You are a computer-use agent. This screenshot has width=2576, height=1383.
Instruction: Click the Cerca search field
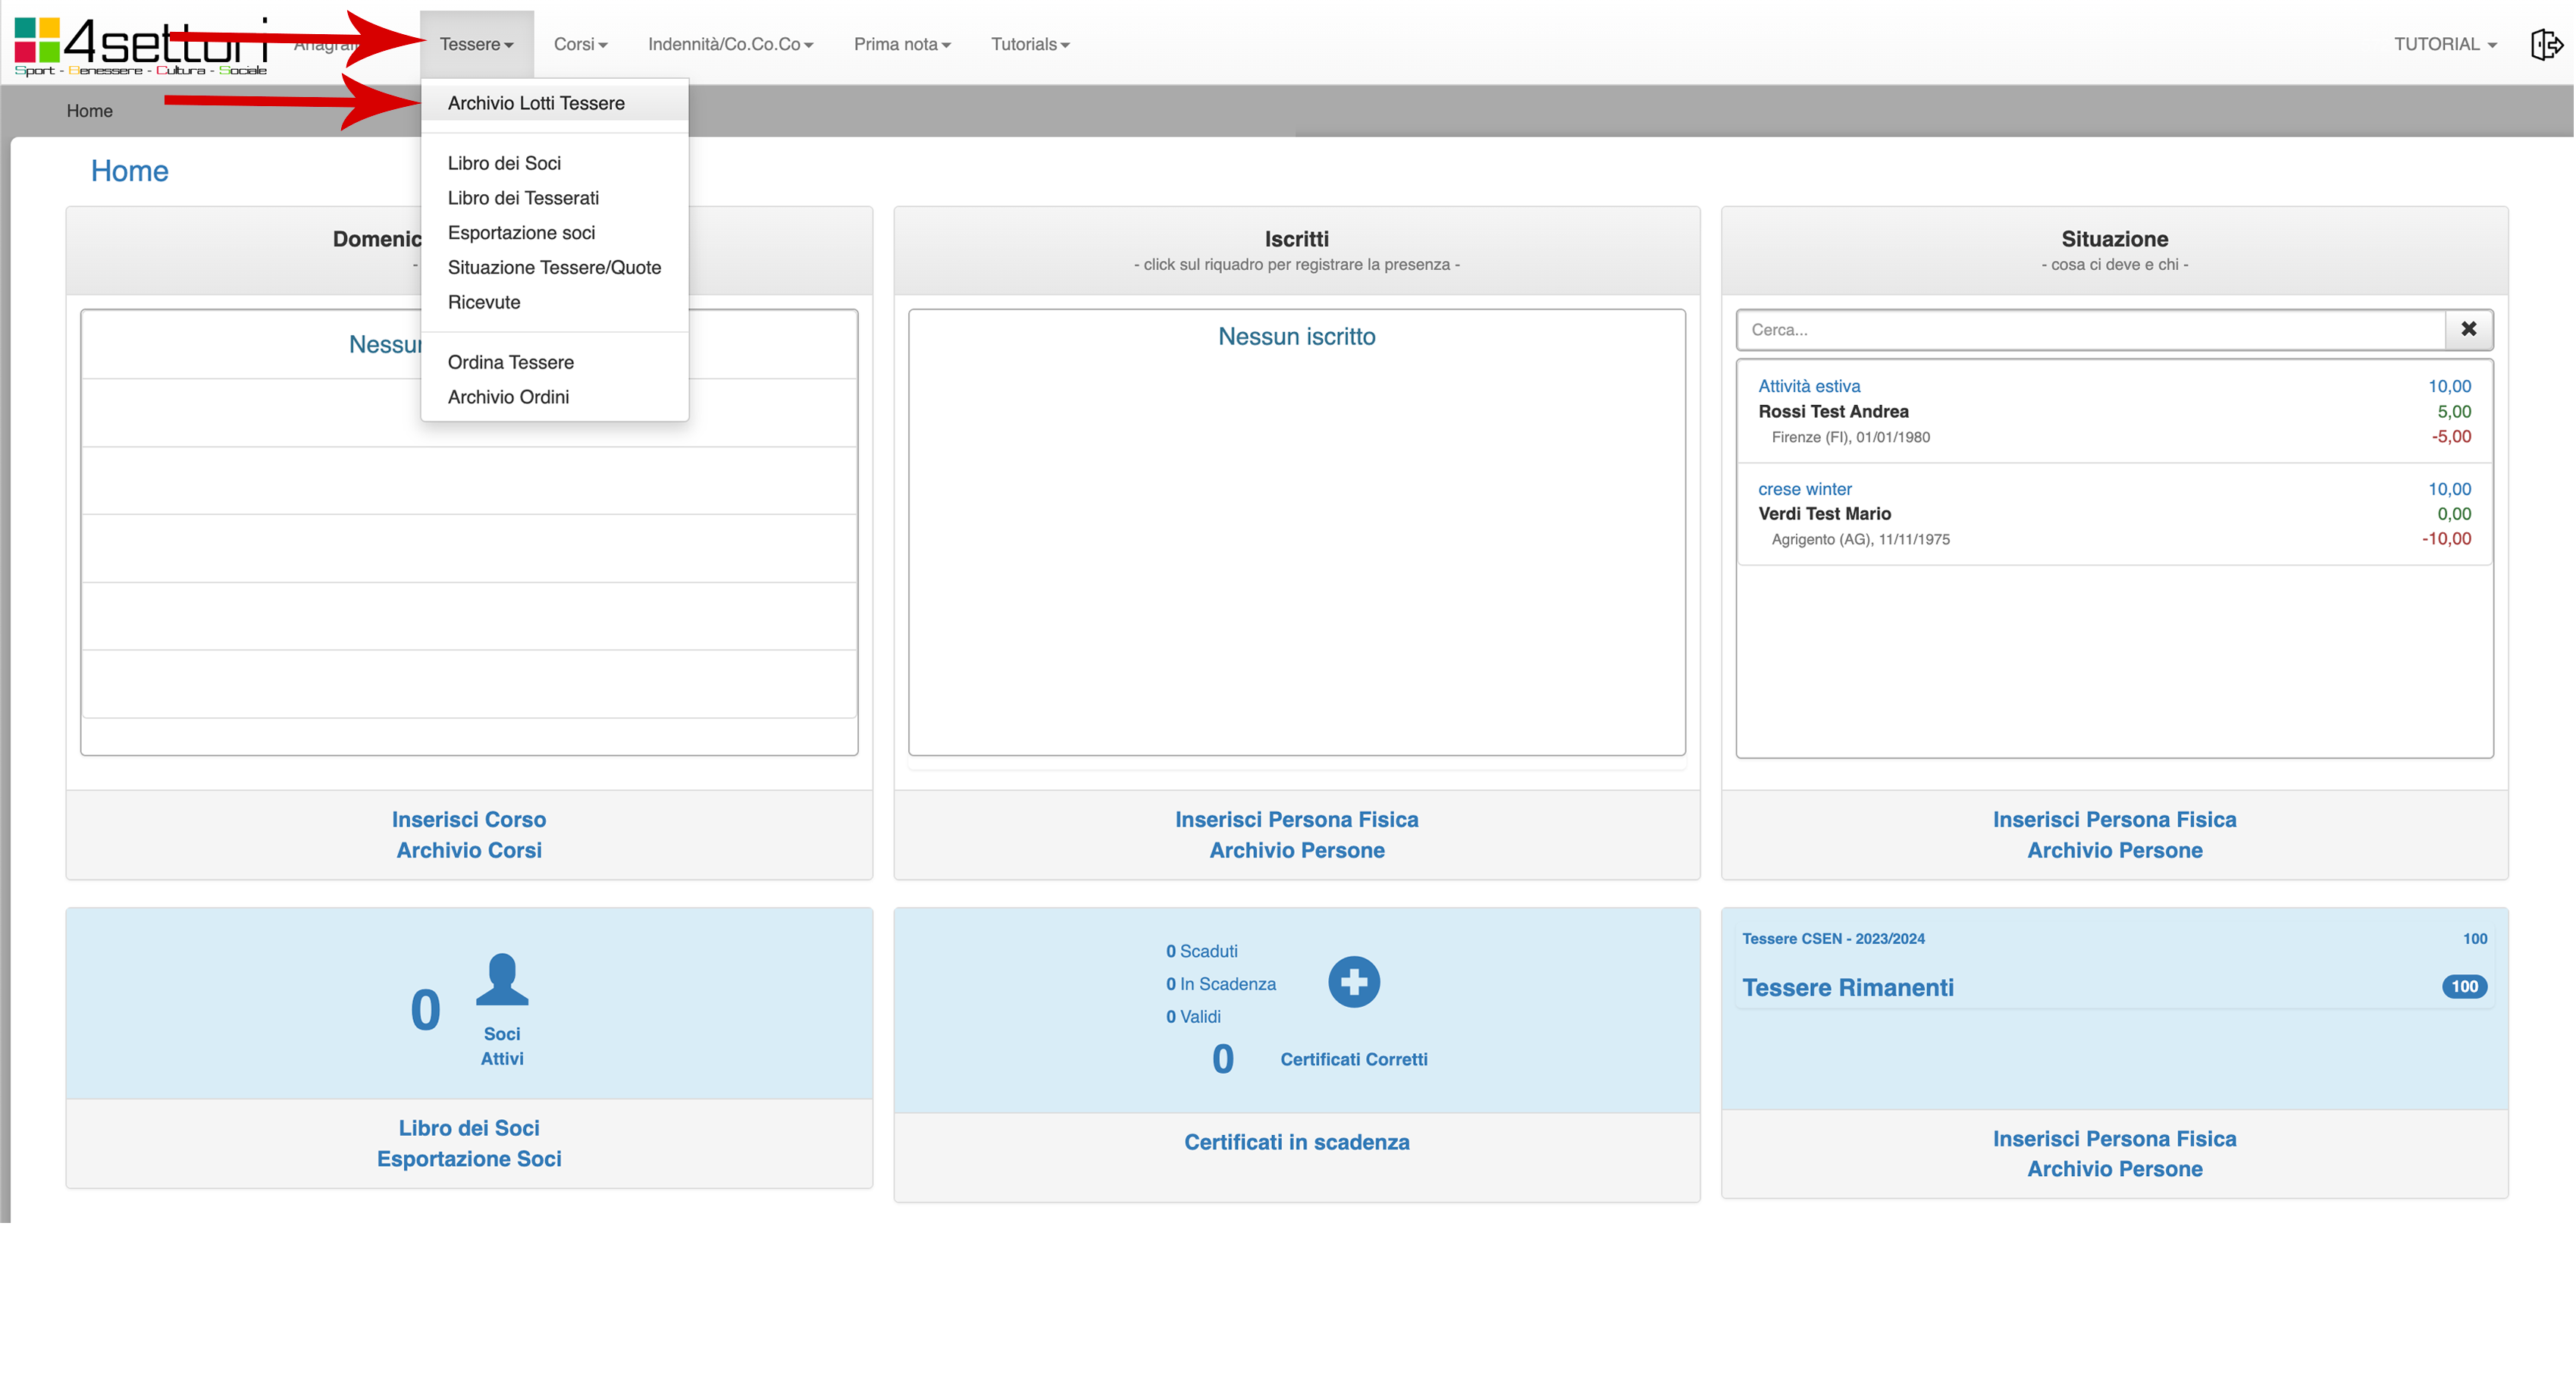click(2090, 329)
